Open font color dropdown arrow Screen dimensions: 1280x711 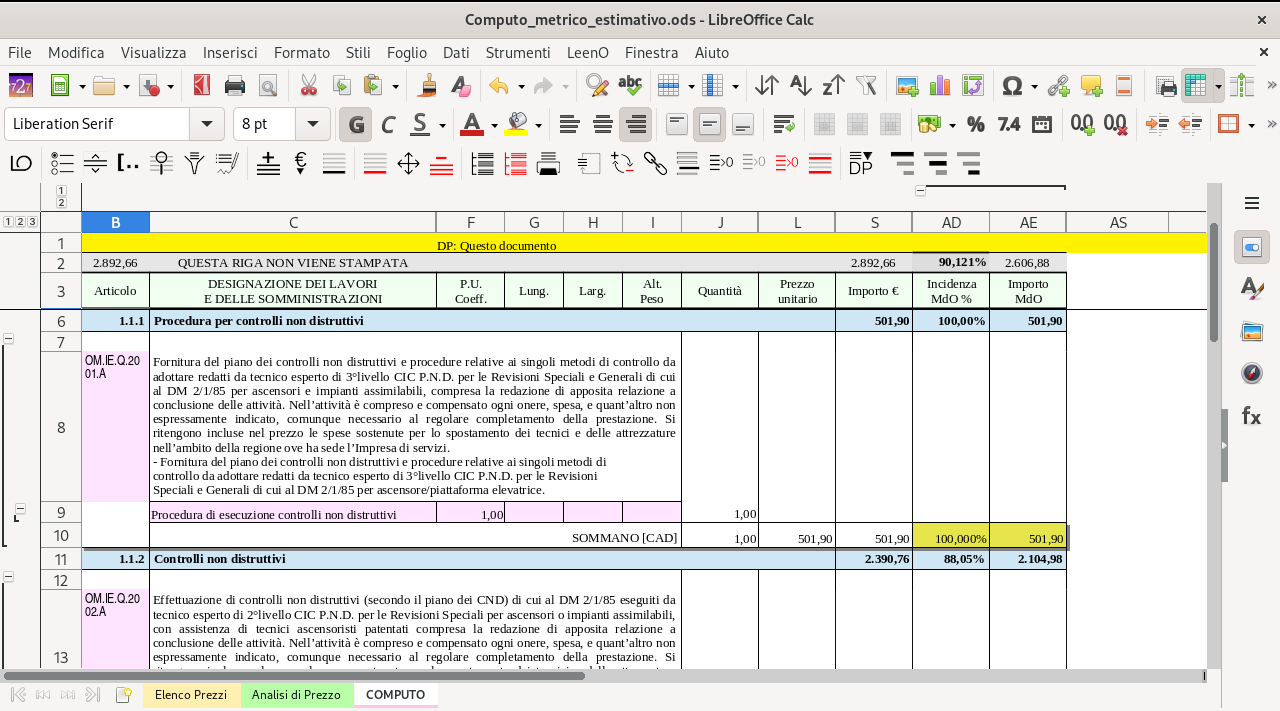tap(493, 125)
